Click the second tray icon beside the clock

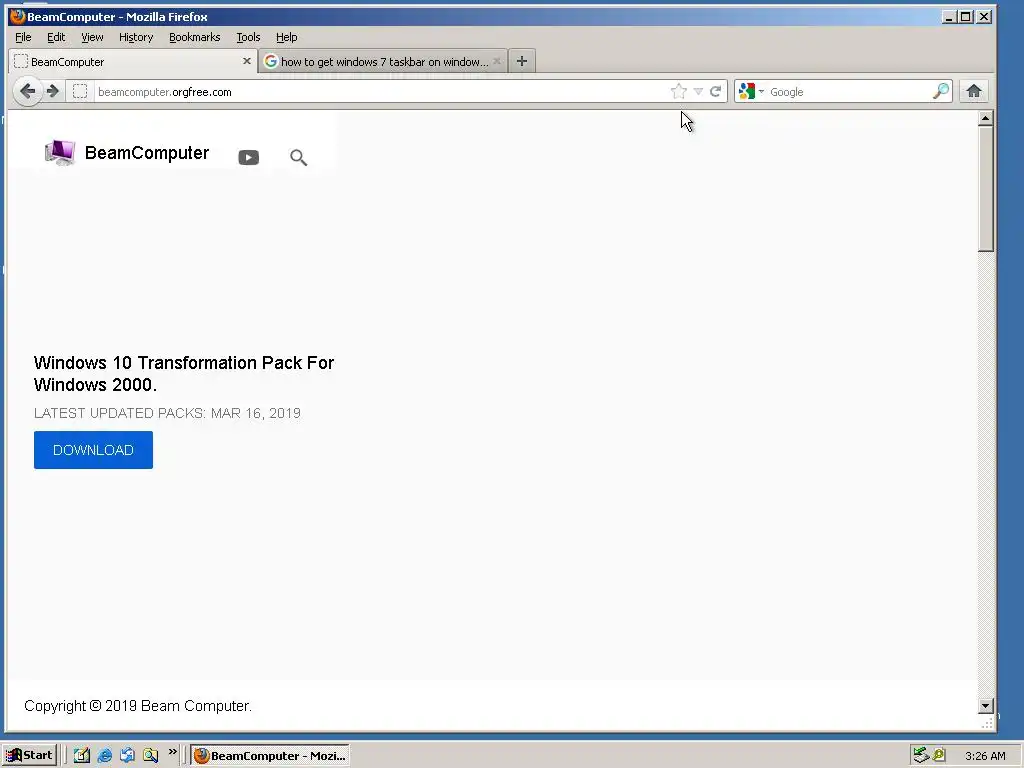[939, 756]
